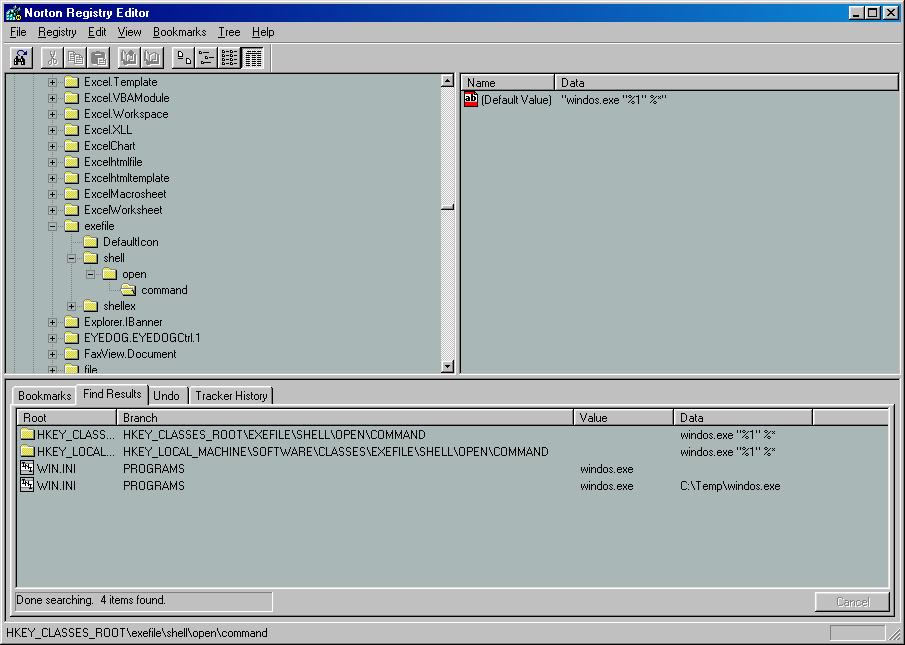The image size is (905, 645).
Task: Select the Find Results tab
Action: pos(112,394)
